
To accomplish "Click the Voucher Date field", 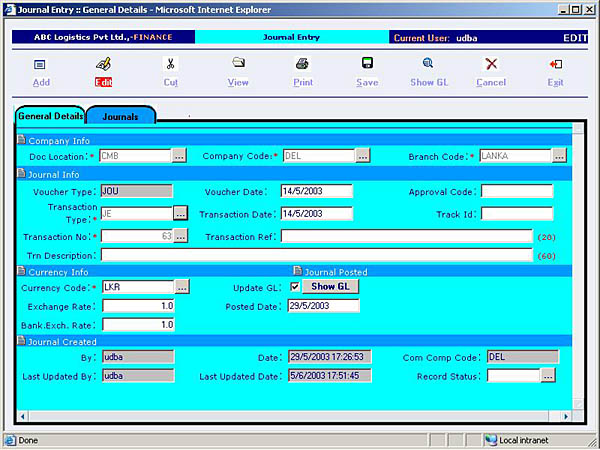I will click(x=316, y=191).
